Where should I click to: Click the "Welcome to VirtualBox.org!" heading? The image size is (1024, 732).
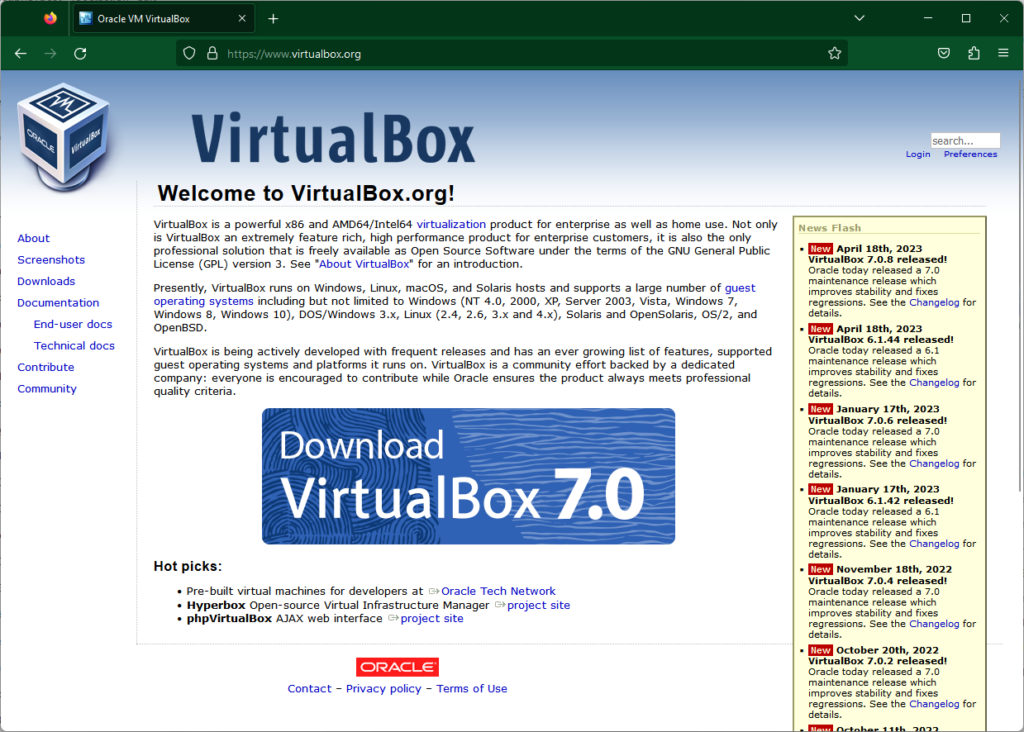pyautogui.click(x=306, y=193)
